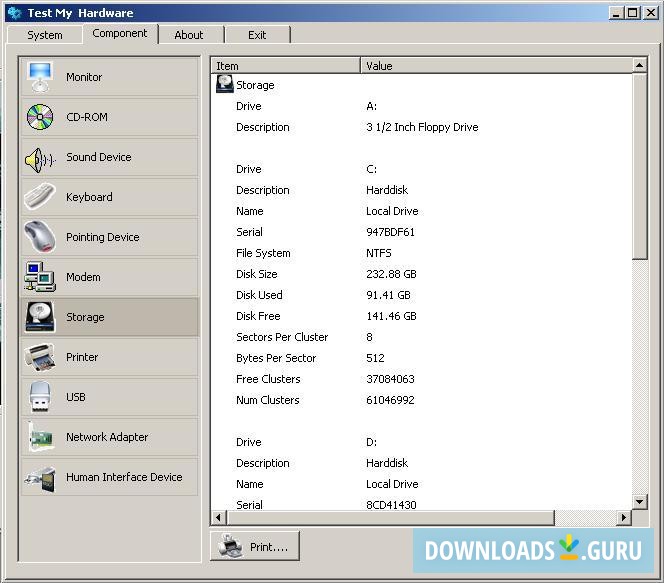664x583 pixels.
Task: Maximize the Test My Hardware window
Action: point(632,13)
